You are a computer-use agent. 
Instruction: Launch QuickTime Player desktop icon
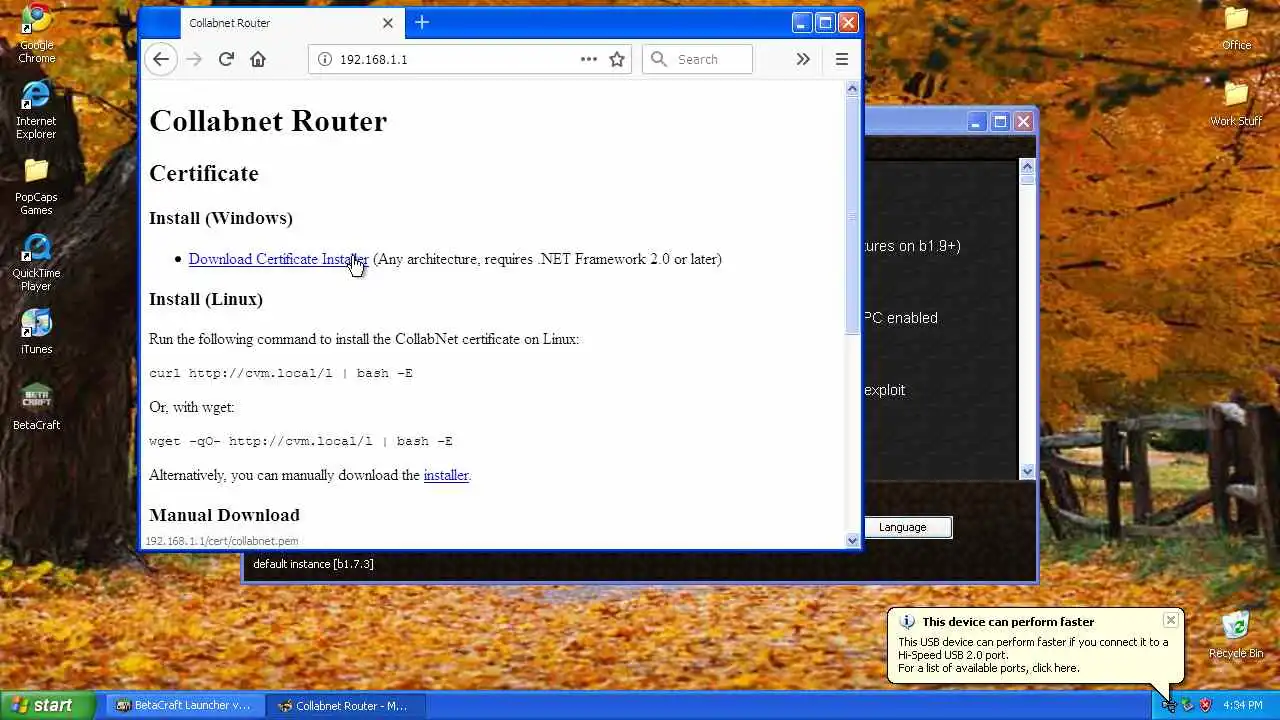click(x=36, y=263)
